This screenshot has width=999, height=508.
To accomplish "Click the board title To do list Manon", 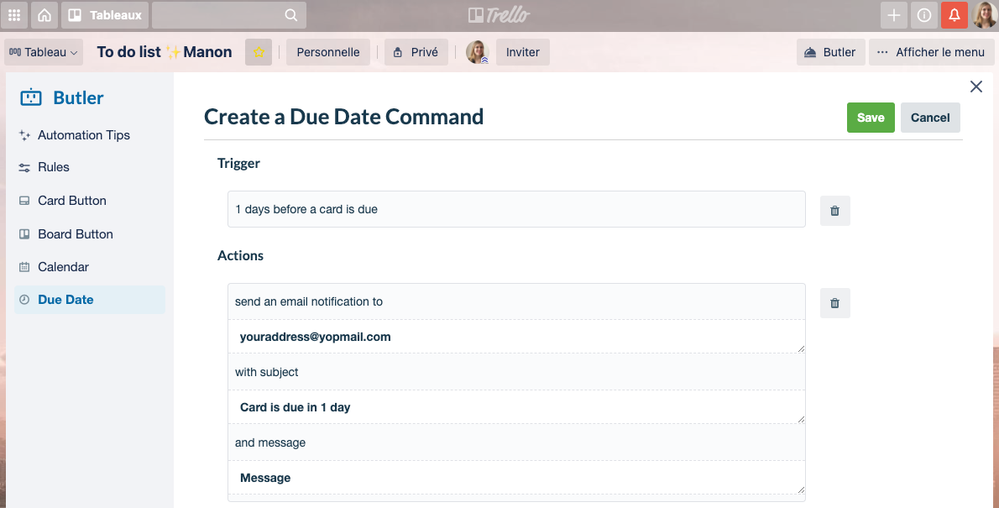I will (164, 52).
